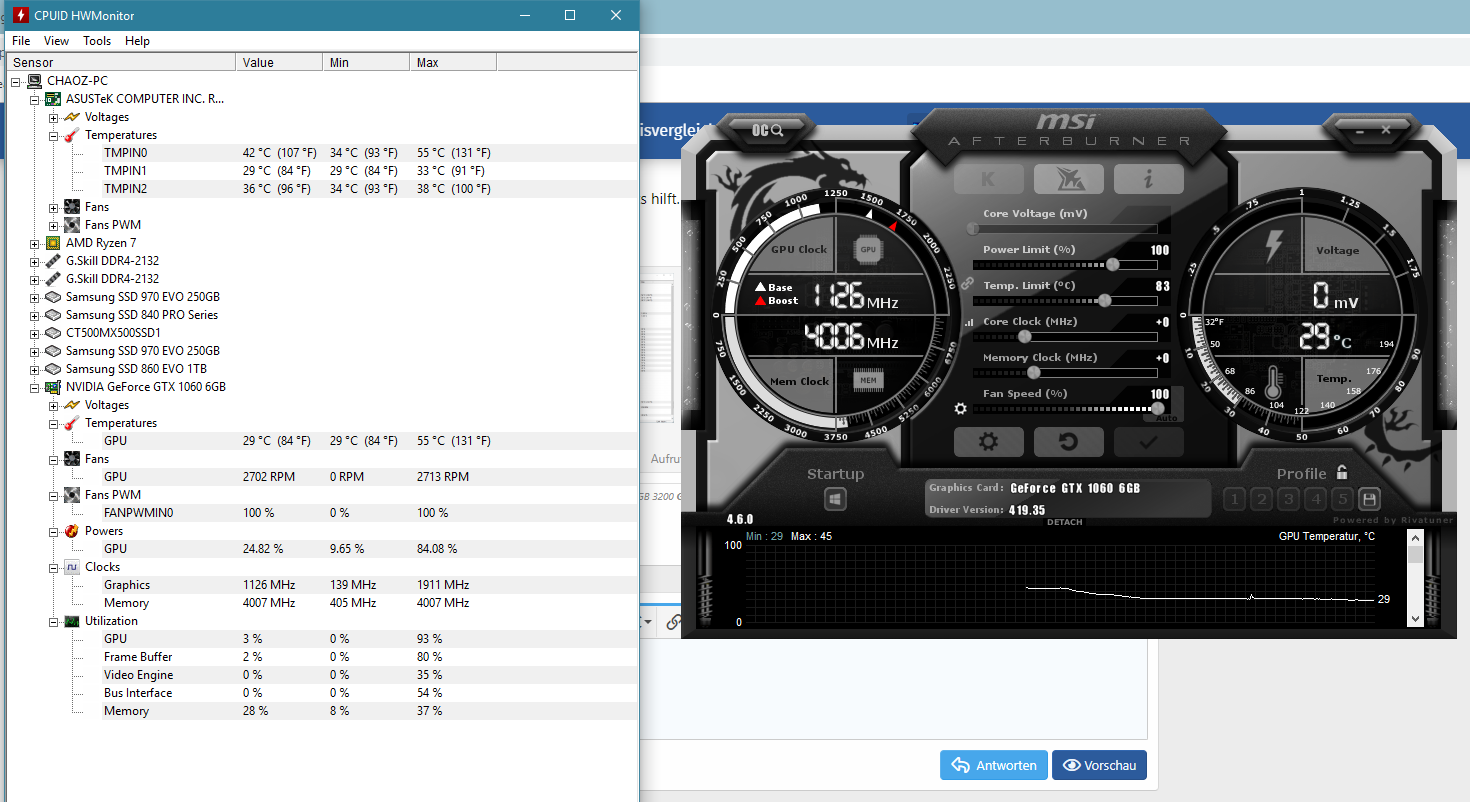Click the Afterburner graph scrollbar up arrow
The image size is (1470, 802).
click(1415, 537)
